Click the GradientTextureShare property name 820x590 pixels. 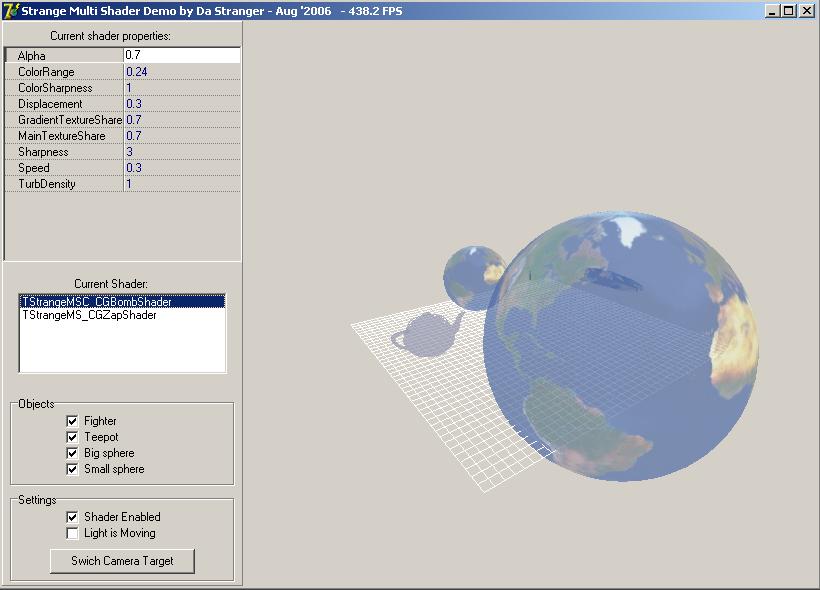point(70,120)
